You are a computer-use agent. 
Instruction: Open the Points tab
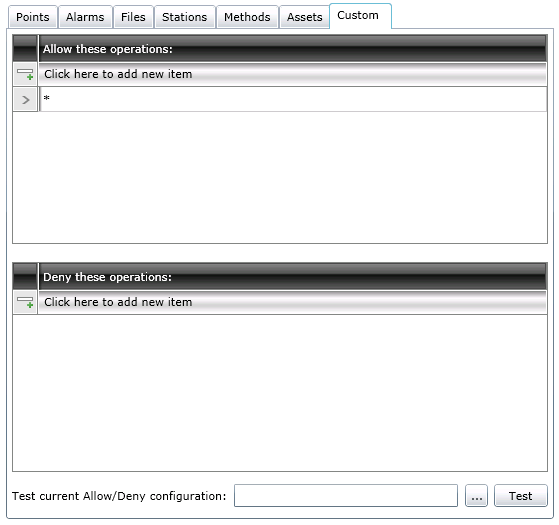pos(32,17)
